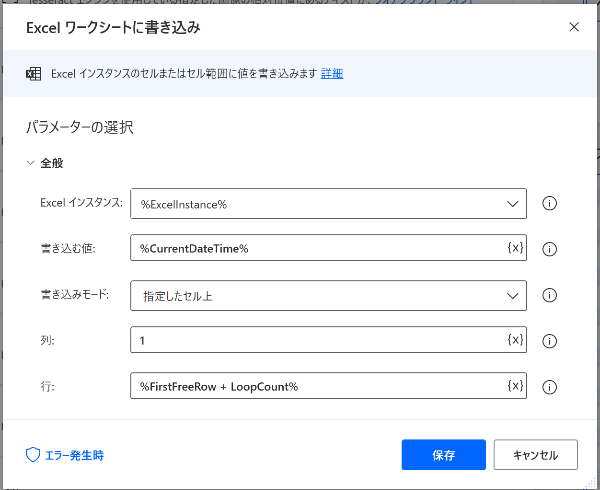Click the 保存 button
Screen dimensions: 600x490
point(443,455)
